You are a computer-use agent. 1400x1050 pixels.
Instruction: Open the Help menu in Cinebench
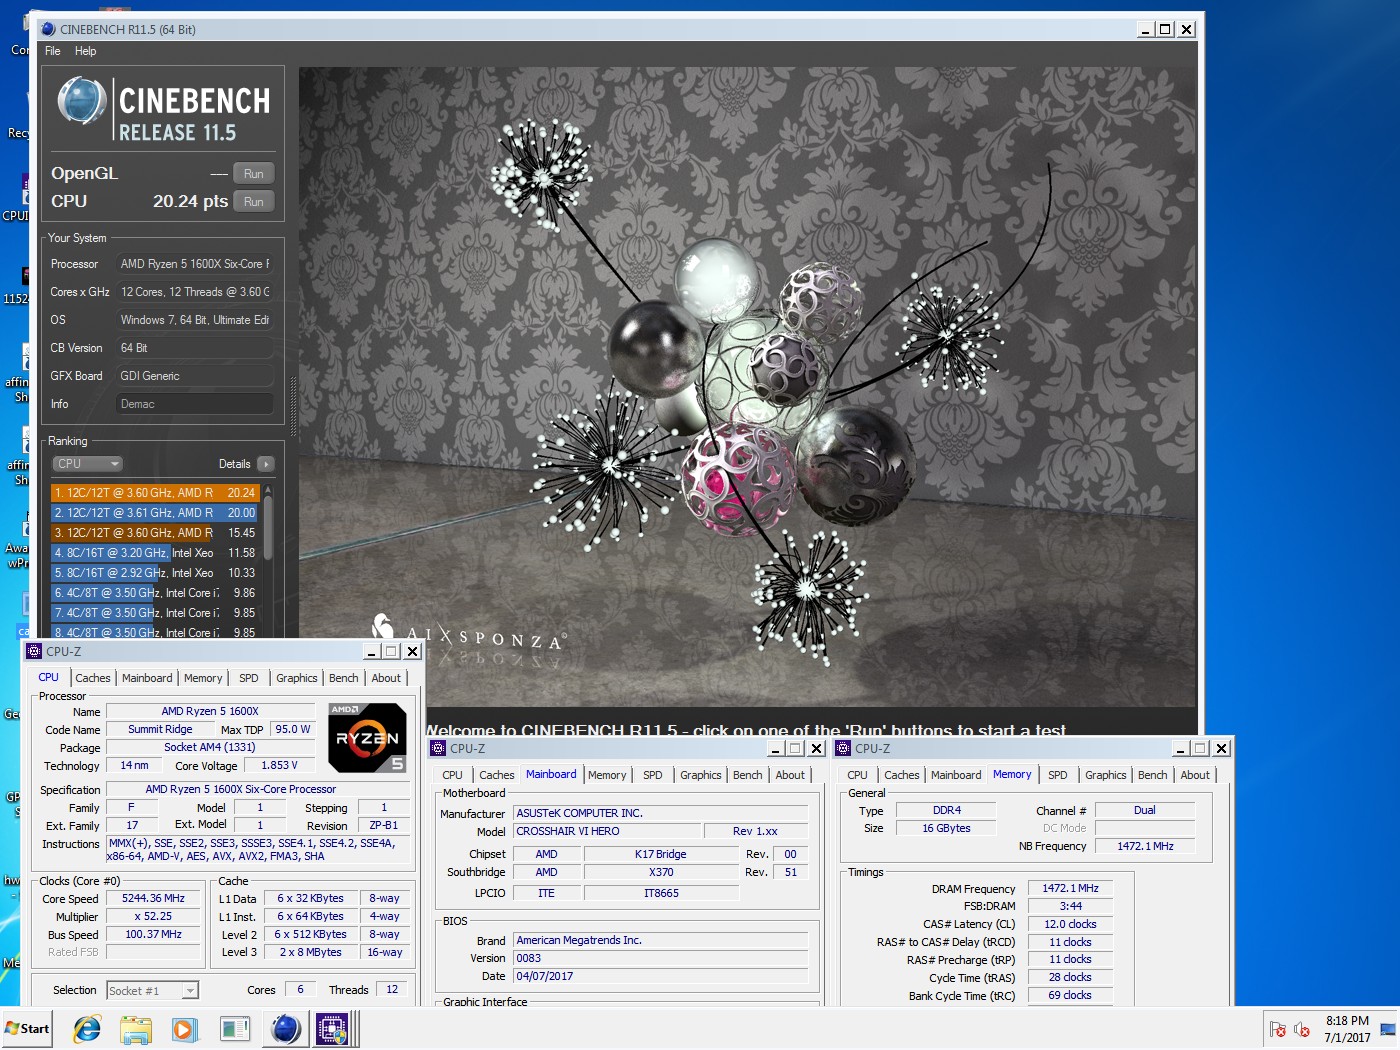[x=86, y=51]
